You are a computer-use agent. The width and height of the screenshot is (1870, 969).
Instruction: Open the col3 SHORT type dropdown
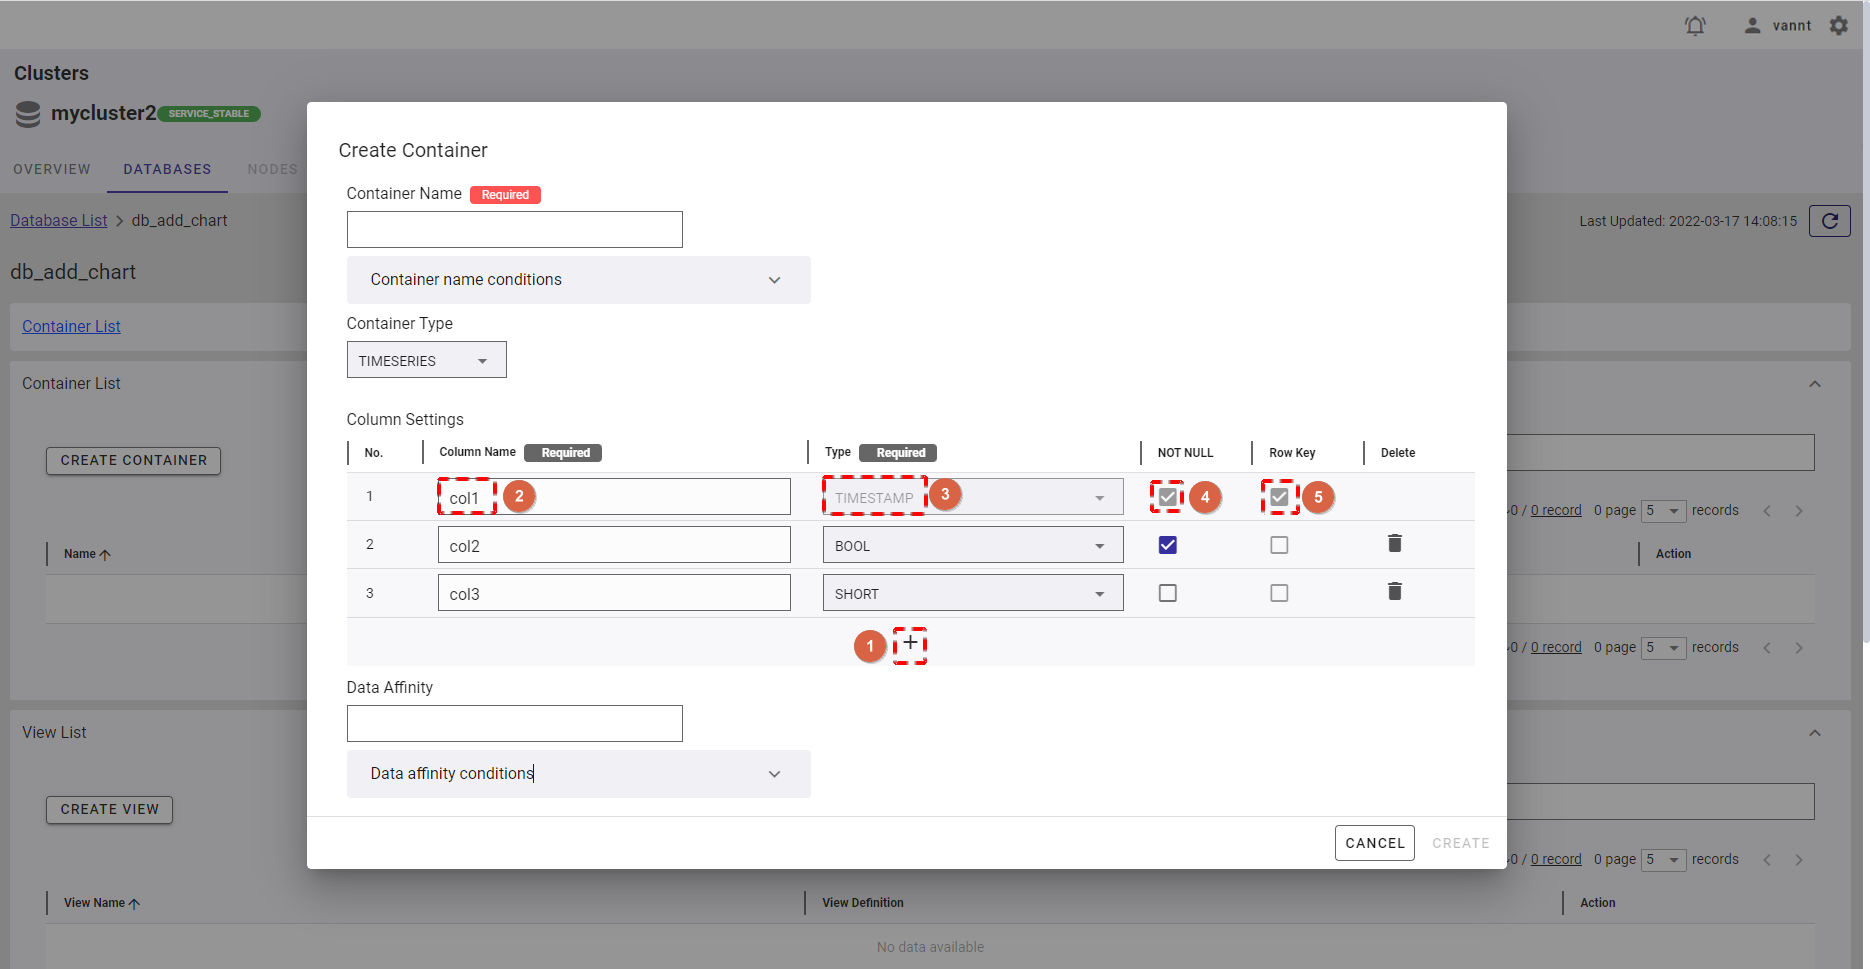click(972, 593)
